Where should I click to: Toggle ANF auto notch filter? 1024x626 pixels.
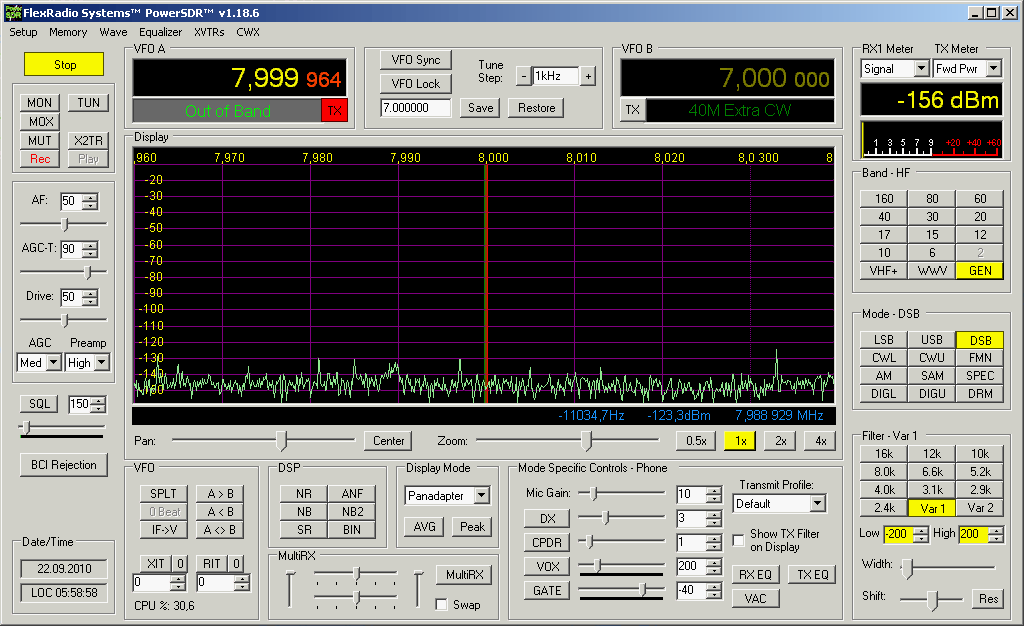352,494
